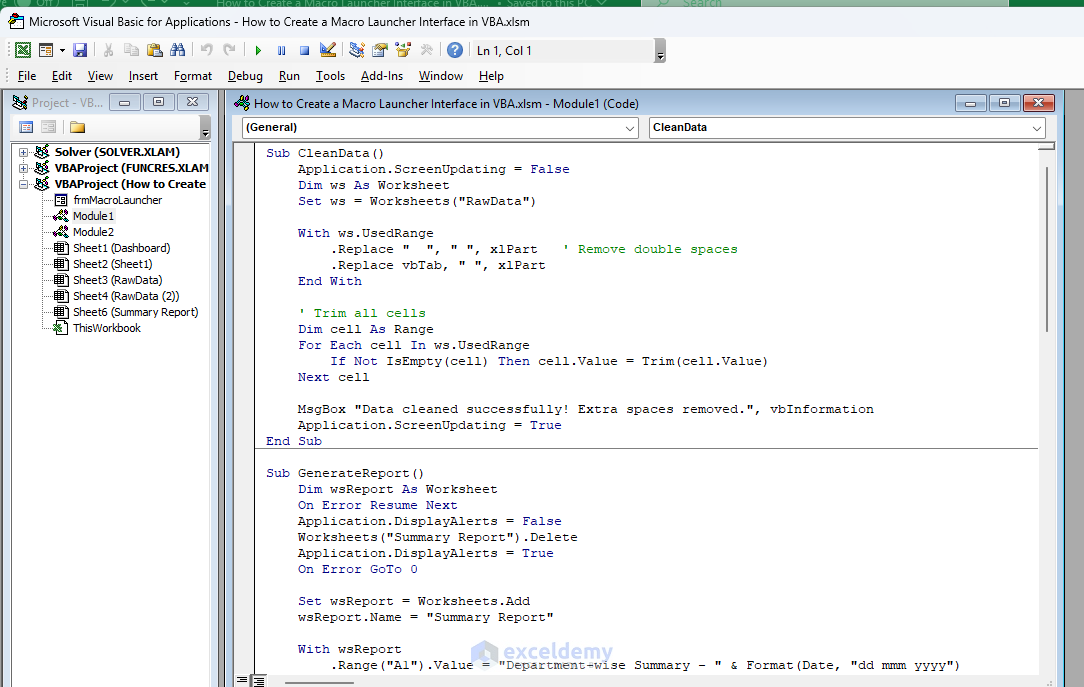Select Sheet1 (Dashboard) in tree
The image size is (1084, 687).
[122, 247]
